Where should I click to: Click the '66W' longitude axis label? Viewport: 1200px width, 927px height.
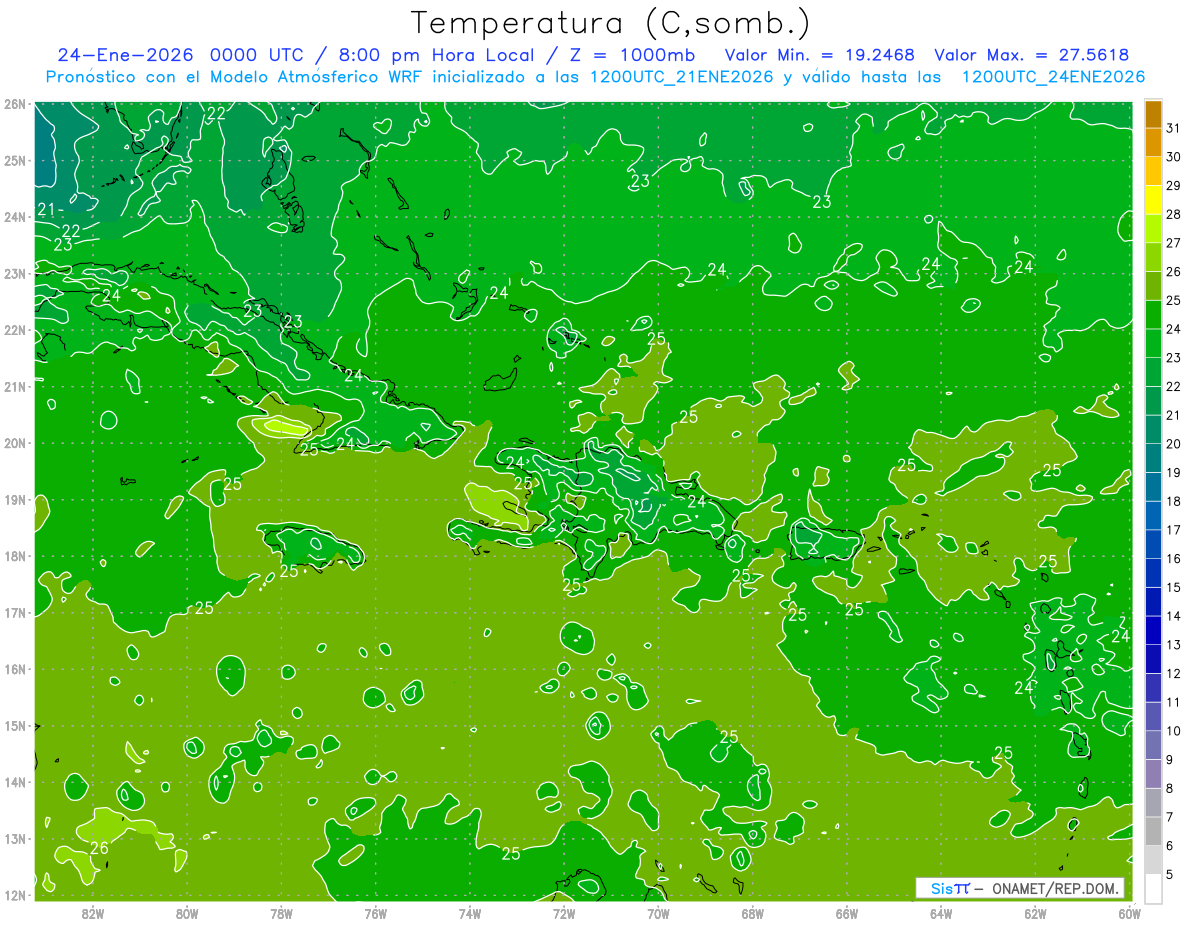pos(847,914)
